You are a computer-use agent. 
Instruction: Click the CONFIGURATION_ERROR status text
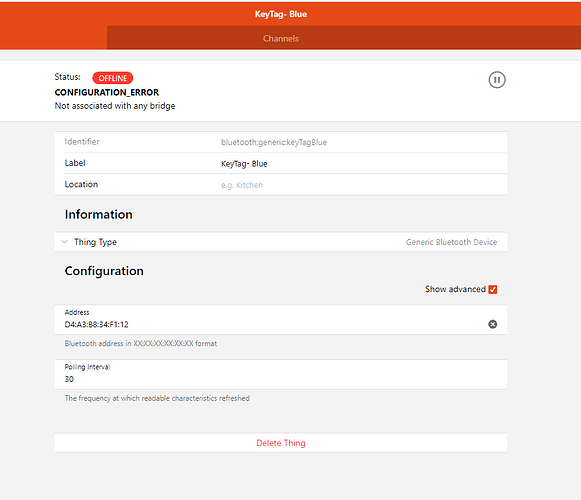[107, 92]
